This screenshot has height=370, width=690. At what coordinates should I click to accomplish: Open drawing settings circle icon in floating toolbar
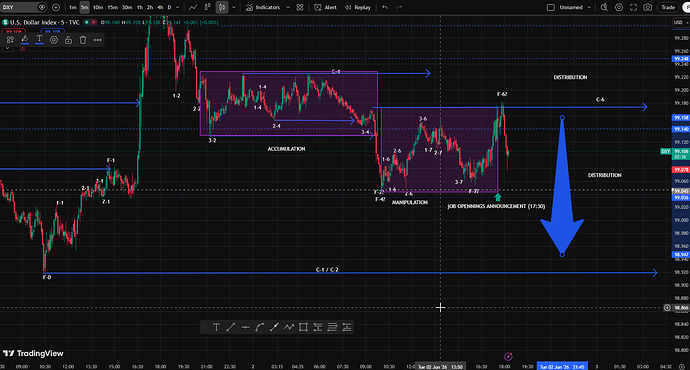54,40
